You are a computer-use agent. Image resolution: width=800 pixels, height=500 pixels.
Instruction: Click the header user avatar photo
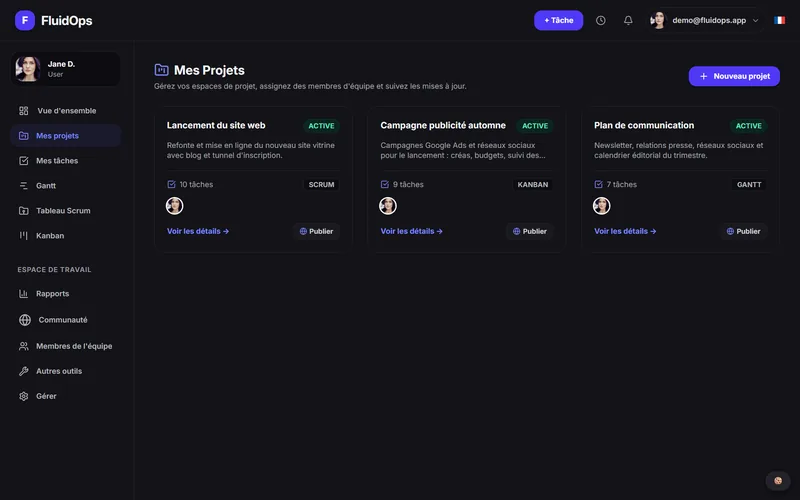[658, 20]
